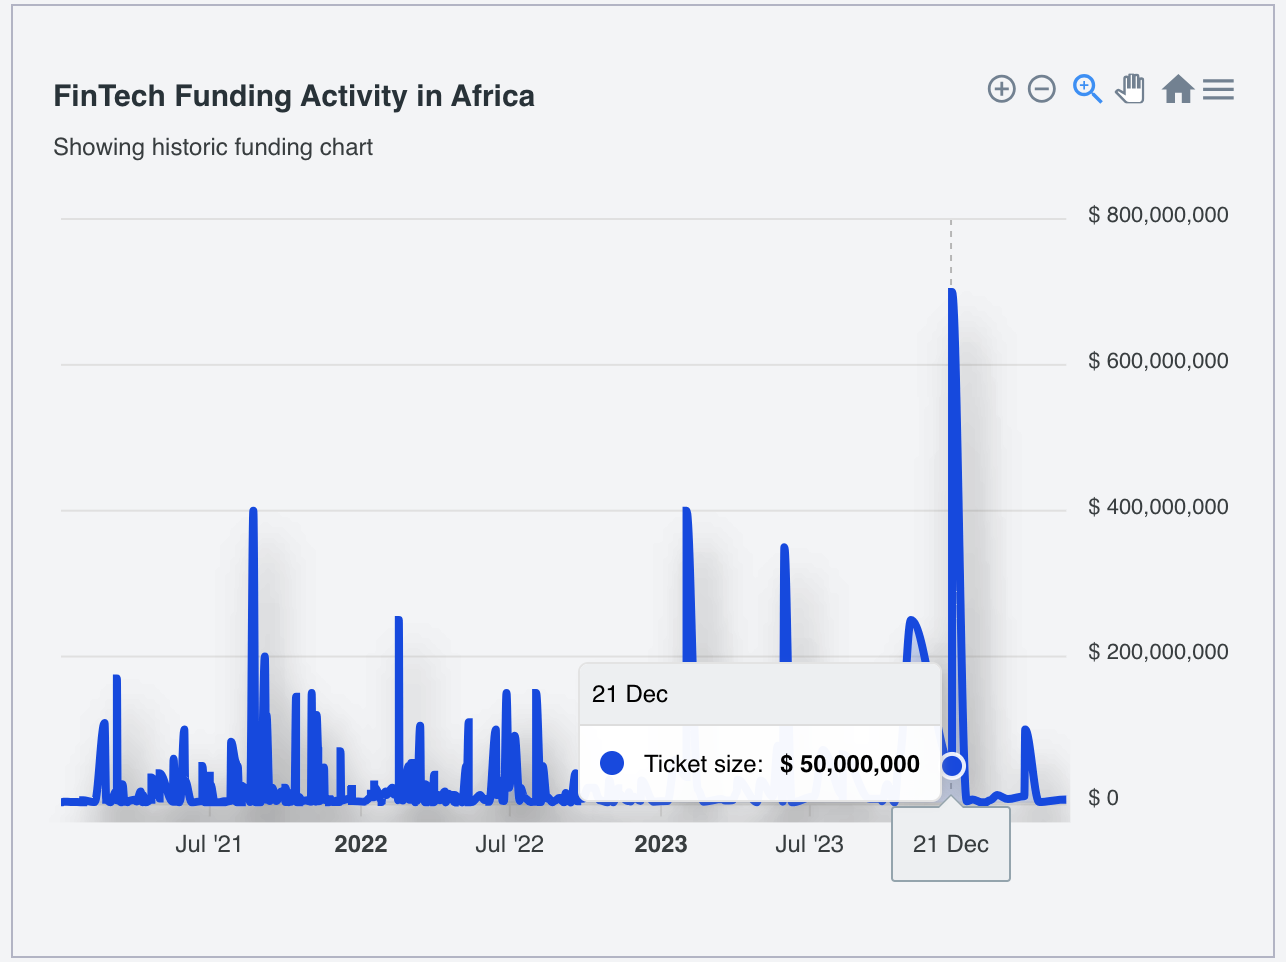Reset the chart view with the home icon
The image size is (1286, 962).
pos(1178,89)
